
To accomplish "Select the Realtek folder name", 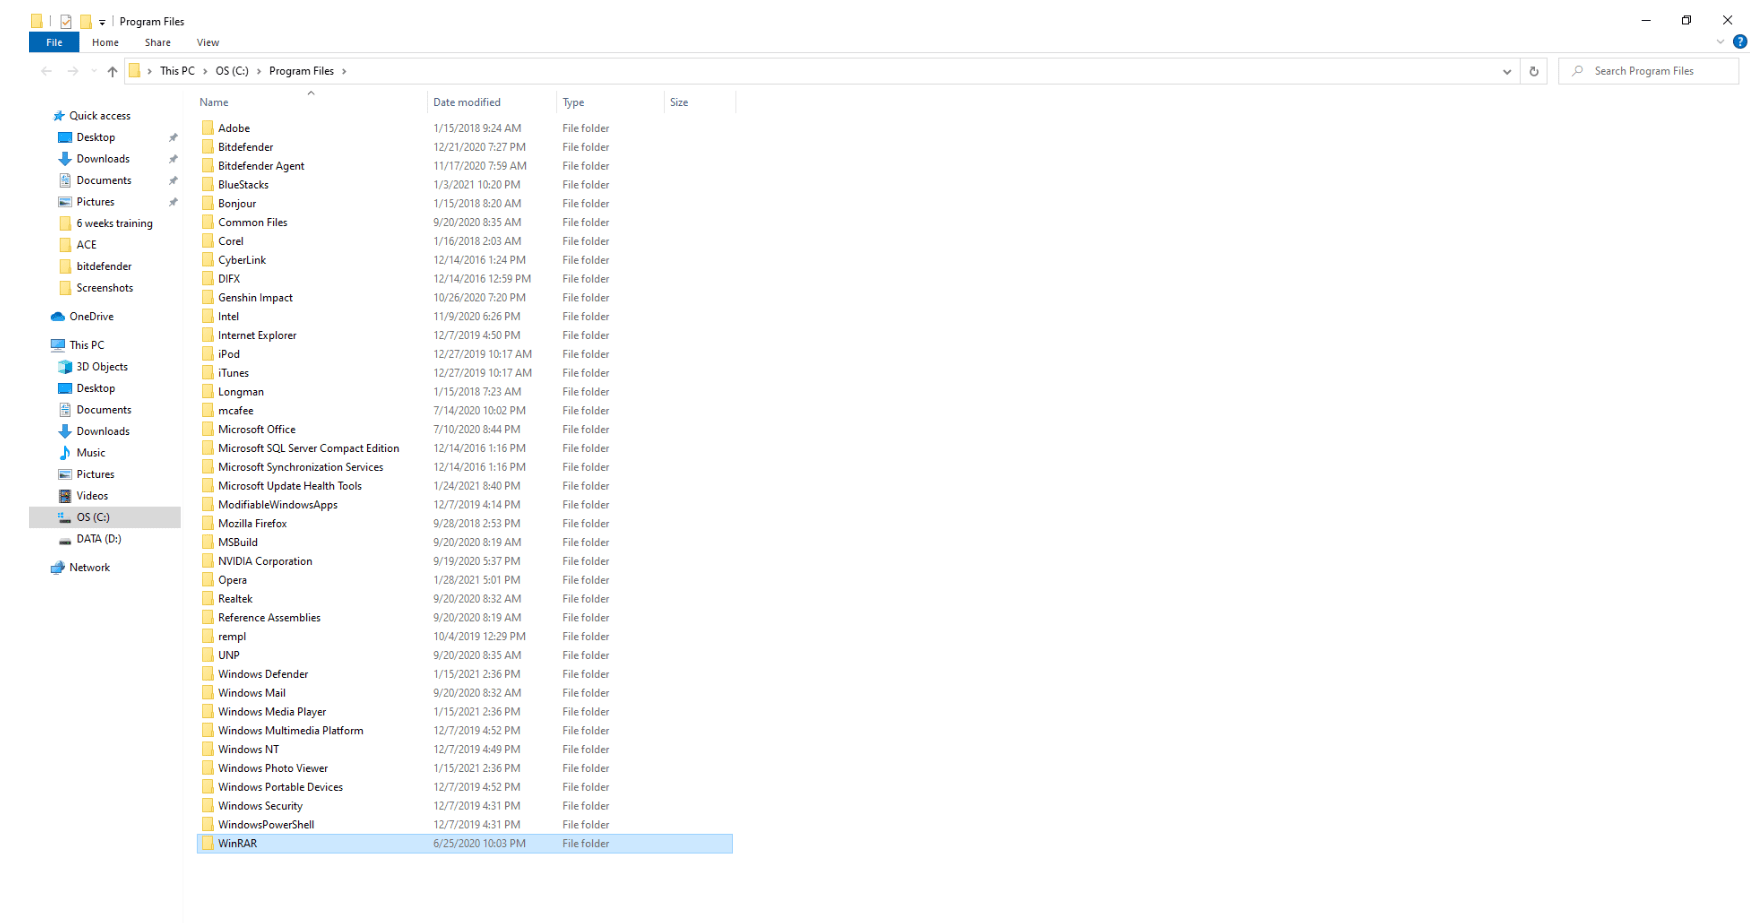I will coord(235,599).
